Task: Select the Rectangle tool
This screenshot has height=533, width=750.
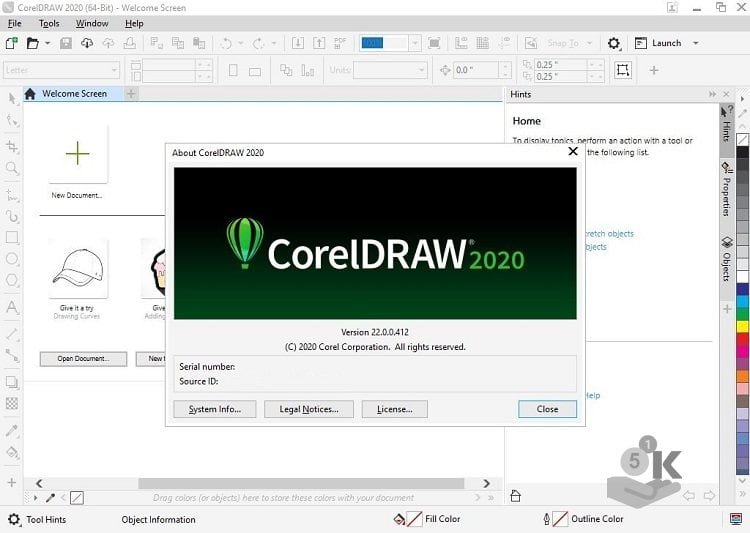Action: [x=12, y=237]
